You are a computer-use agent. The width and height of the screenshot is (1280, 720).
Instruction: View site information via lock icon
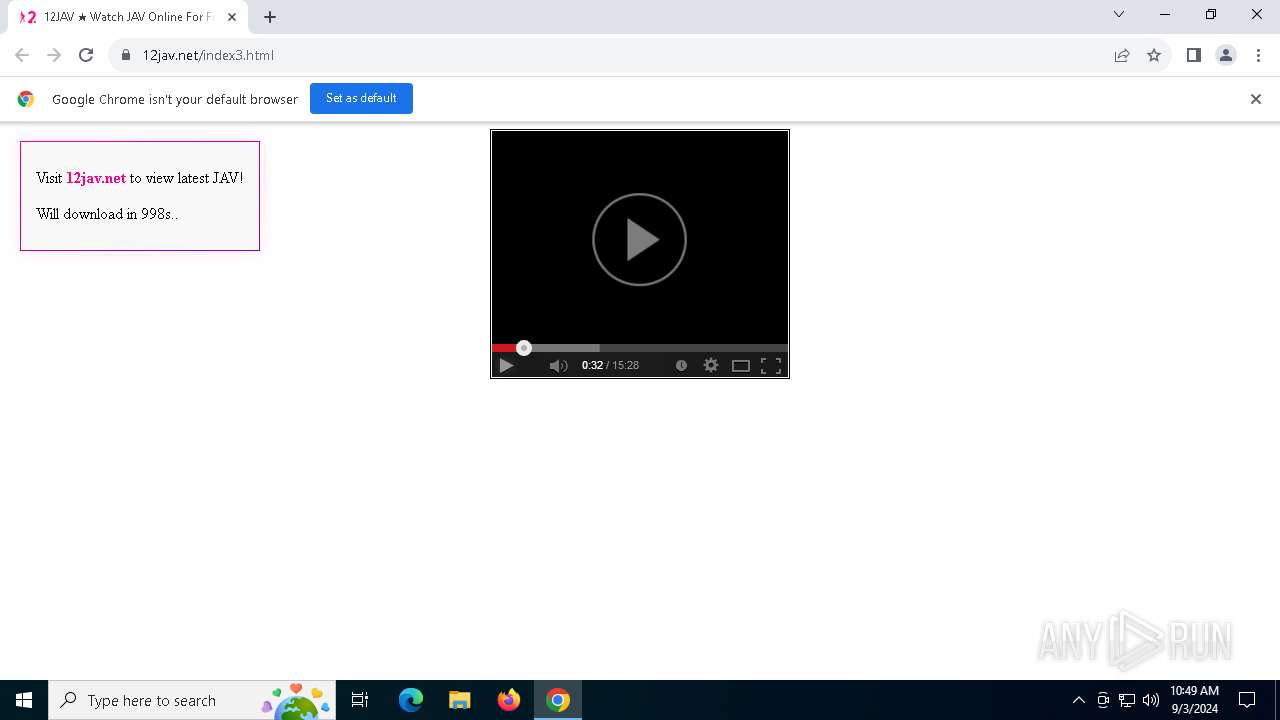tap(126, 55)
